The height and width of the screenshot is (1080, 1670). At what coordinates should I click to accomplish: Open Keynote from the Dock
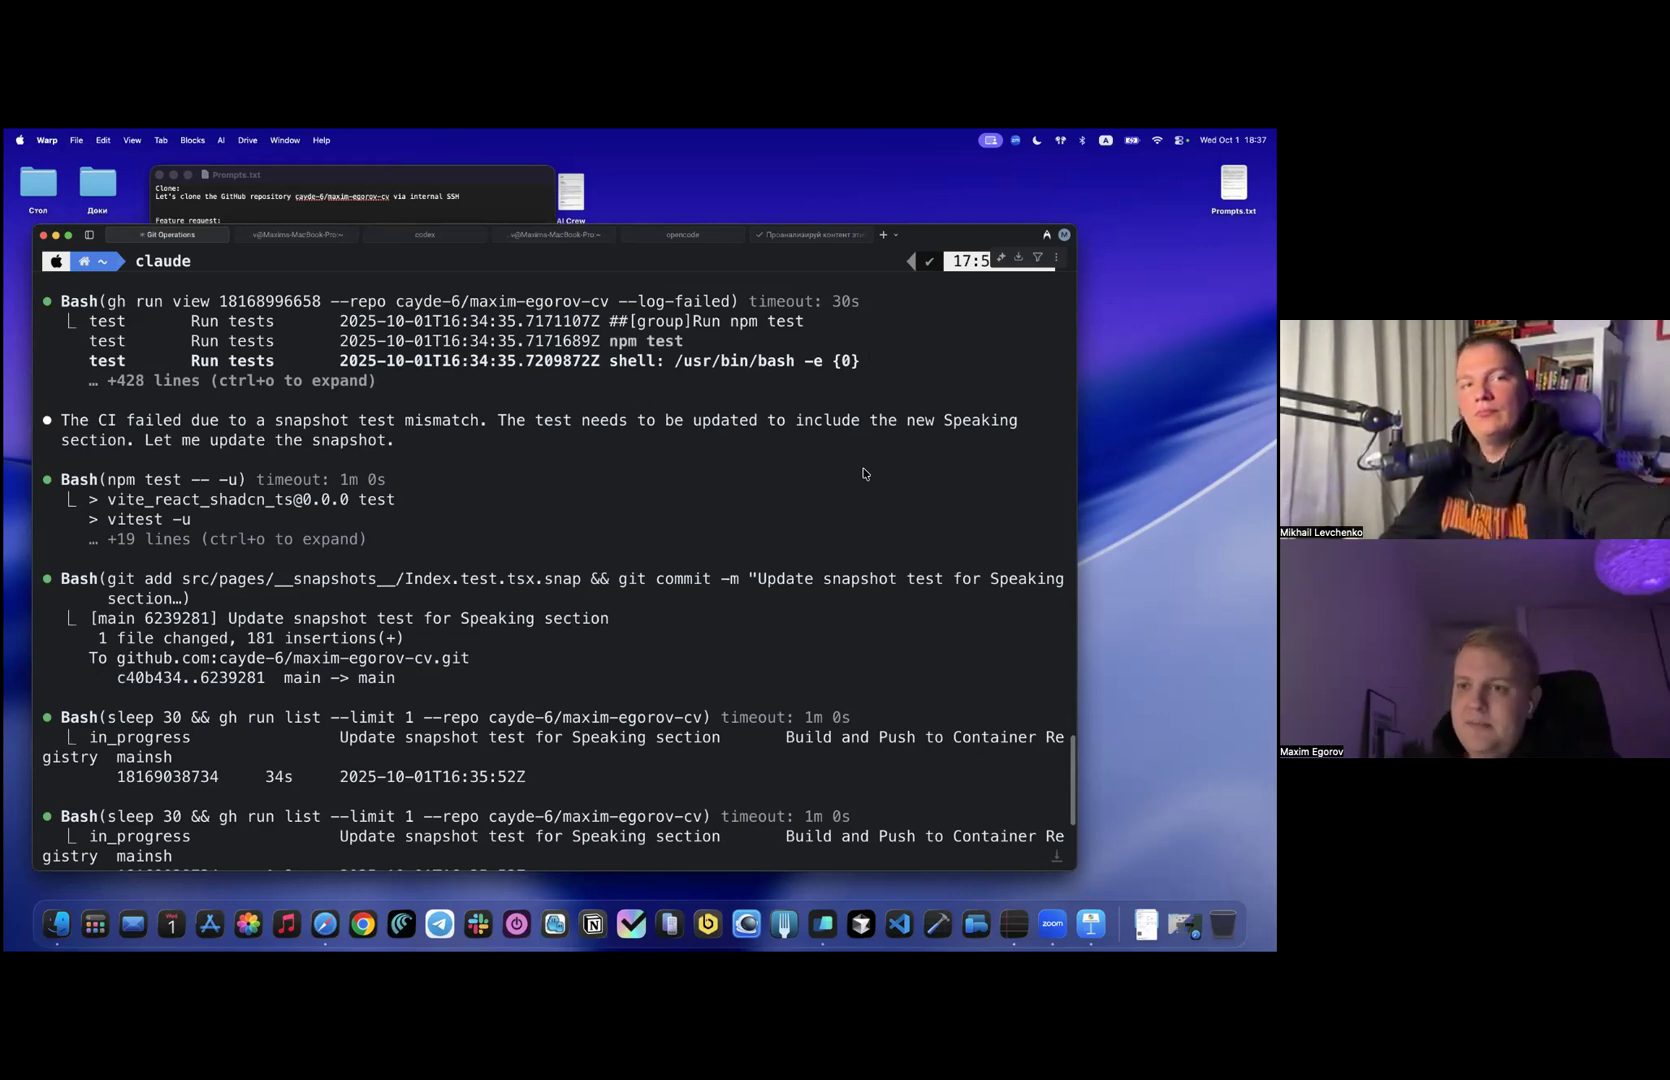[1091, 924]
